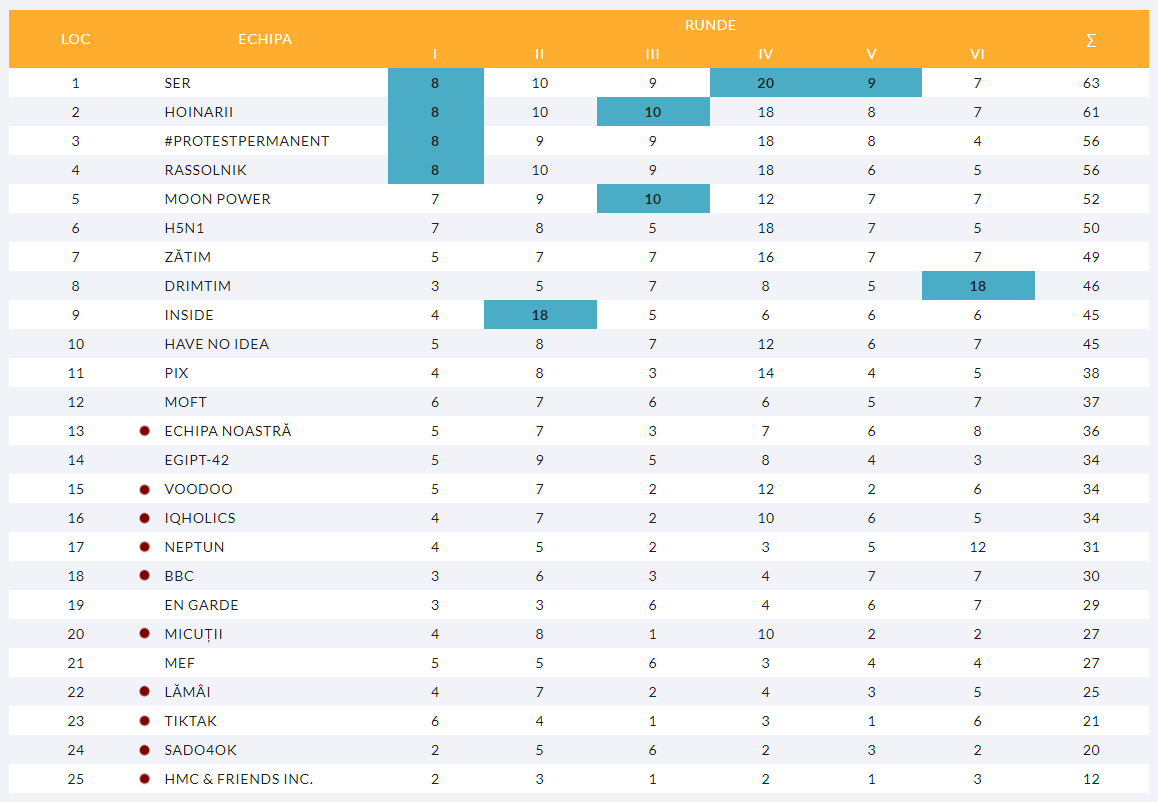Viewport: 1158px width, 802px height.
Task: Click the round IV column header
Action: point(766,54)
